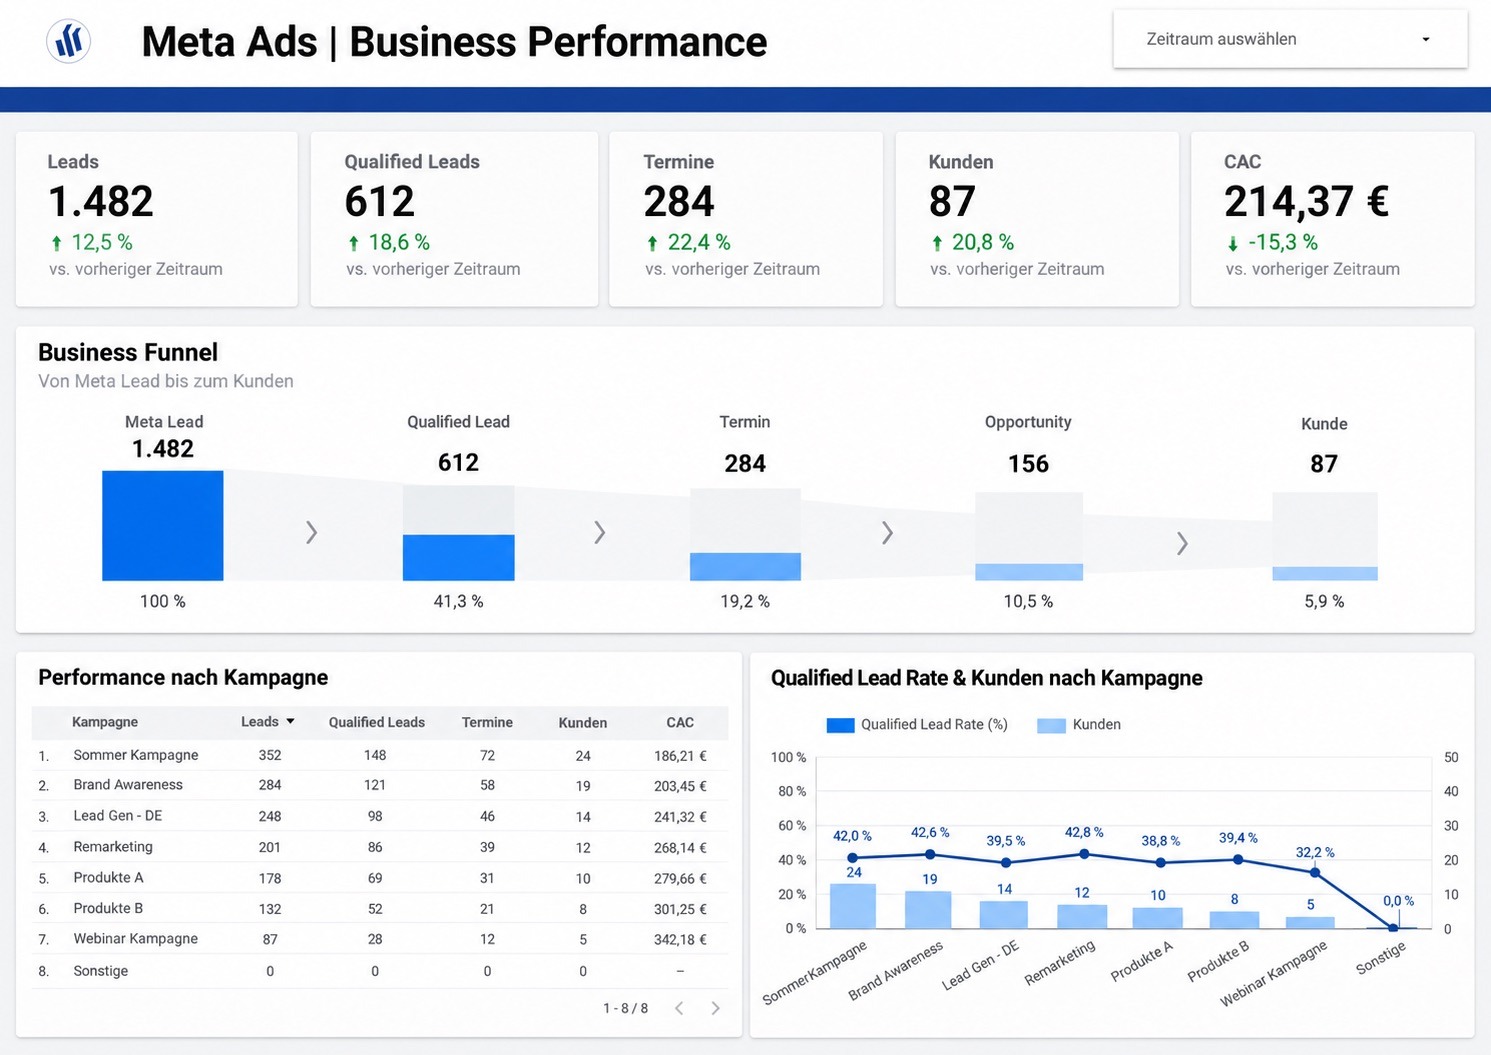Select the Sommer Kampagne table row
1491x1055 pixels.
380,755
